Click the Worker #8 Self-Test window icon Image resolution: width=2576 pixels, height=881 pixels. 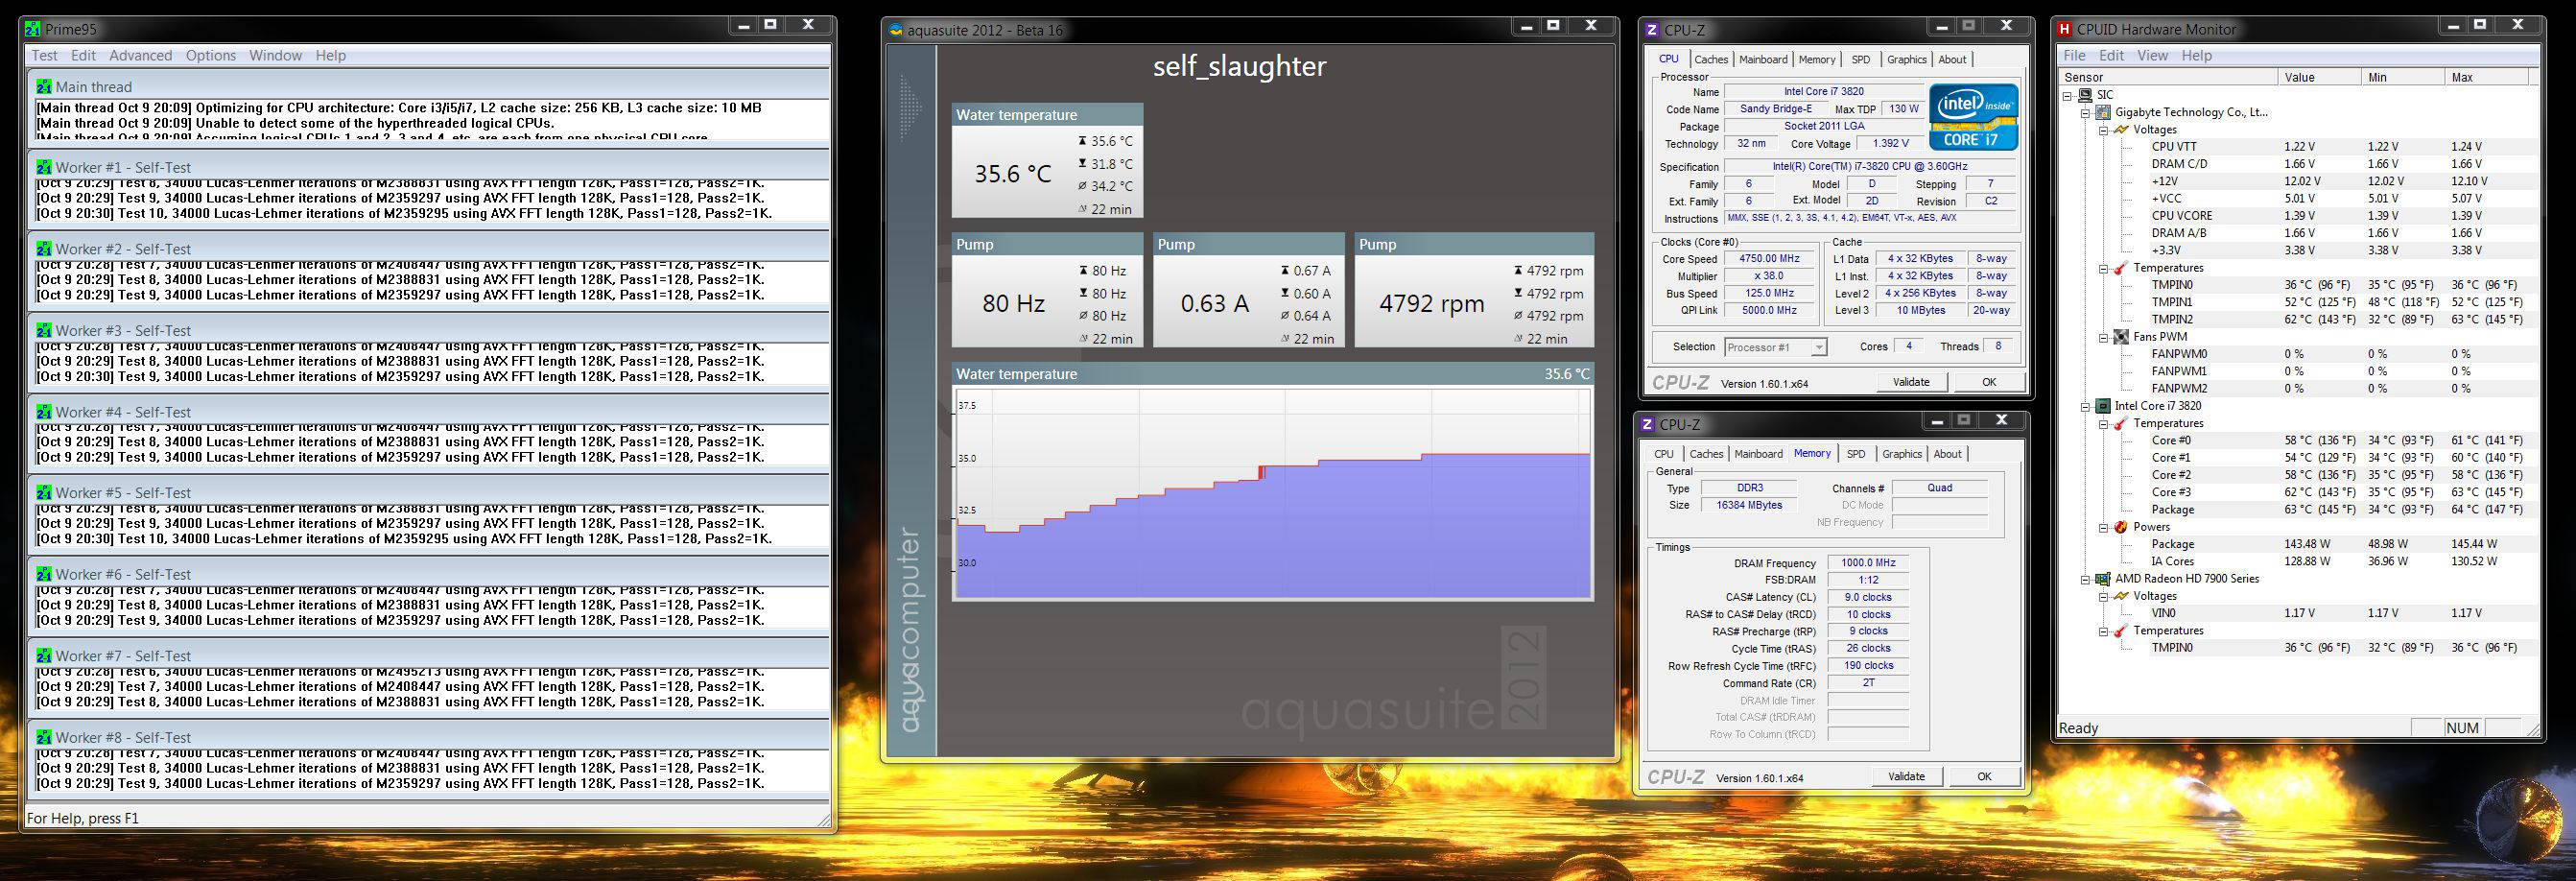[44, 738]
